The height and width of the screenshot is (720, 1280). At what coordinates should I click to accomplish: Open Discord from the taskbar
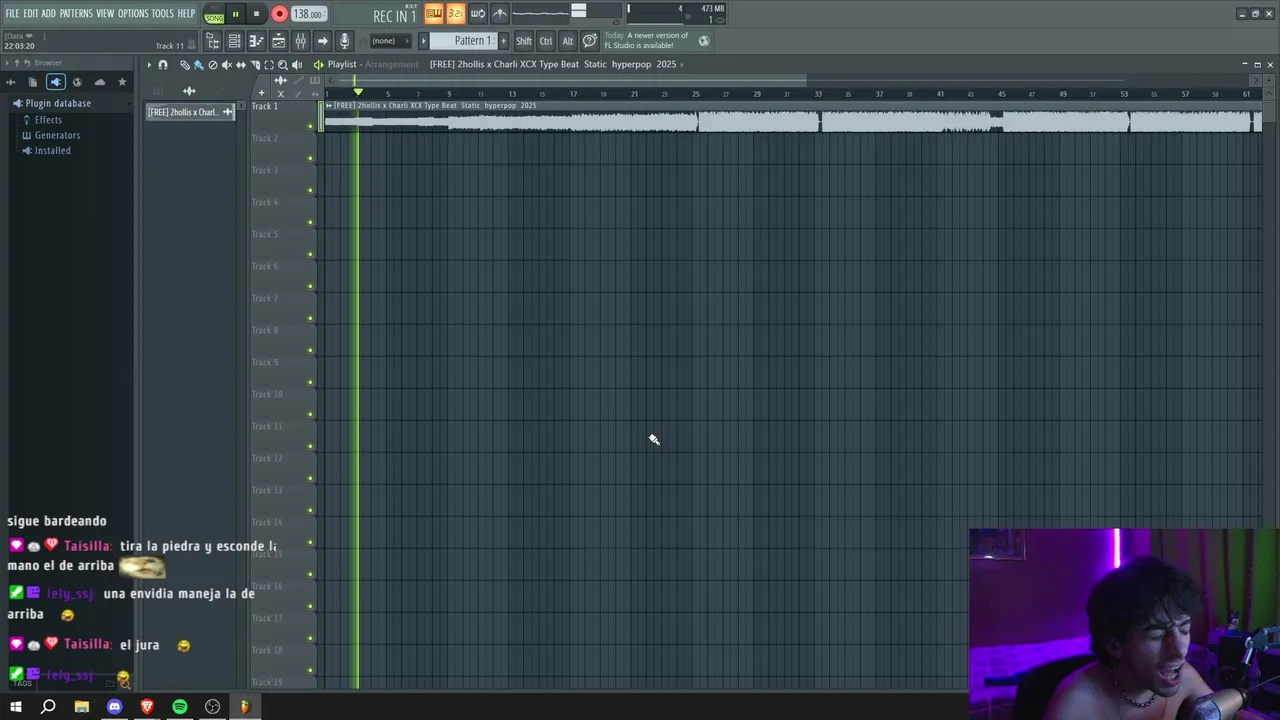click(x=114, y=707)
